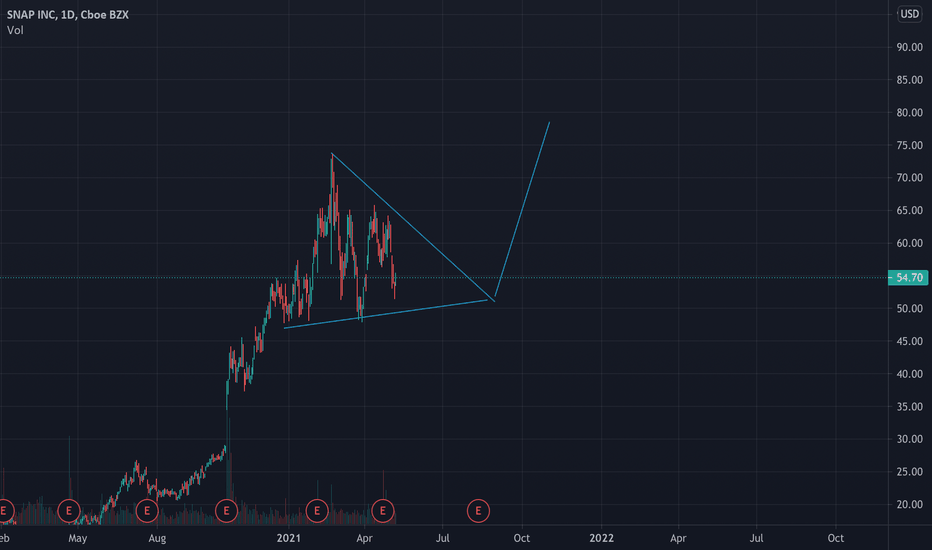
Task: Click the 85.00 price axis label
Action: 909,80
